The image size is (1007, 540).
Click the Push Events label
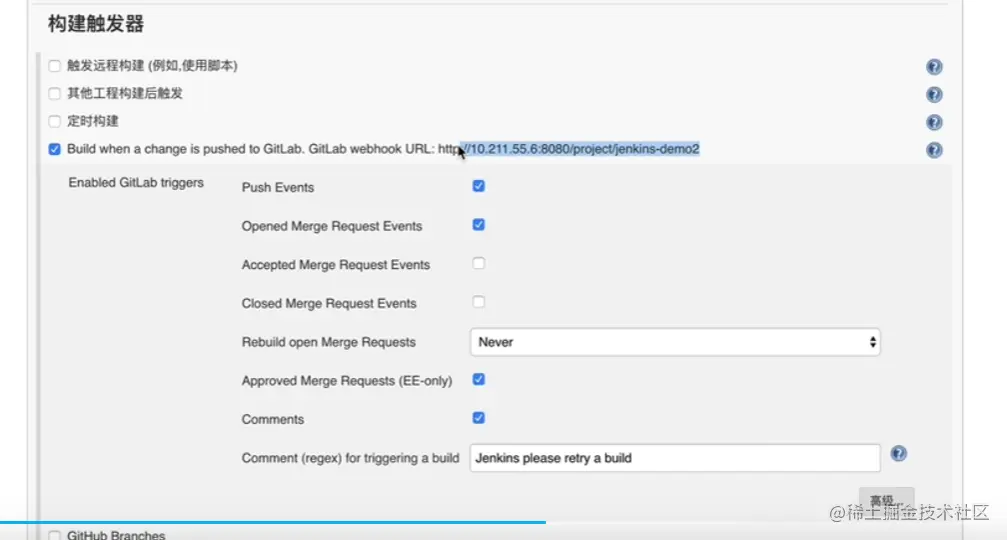[x=277, y=187]
